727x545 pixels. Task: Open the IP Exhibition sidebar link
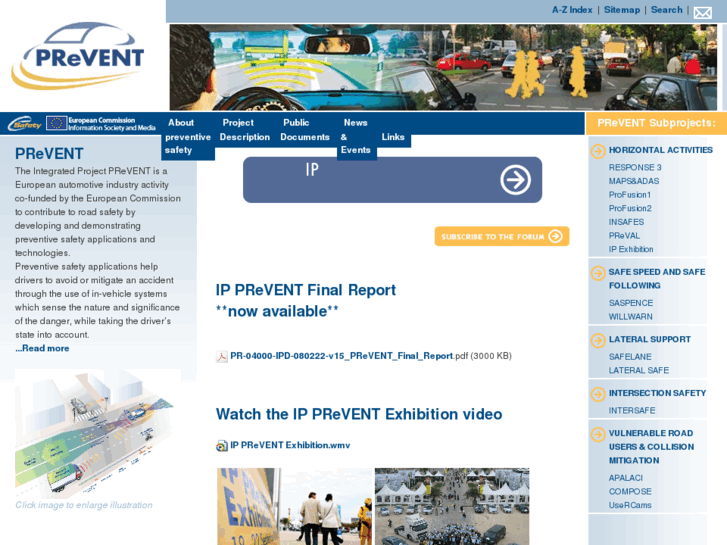pos(631,249)
